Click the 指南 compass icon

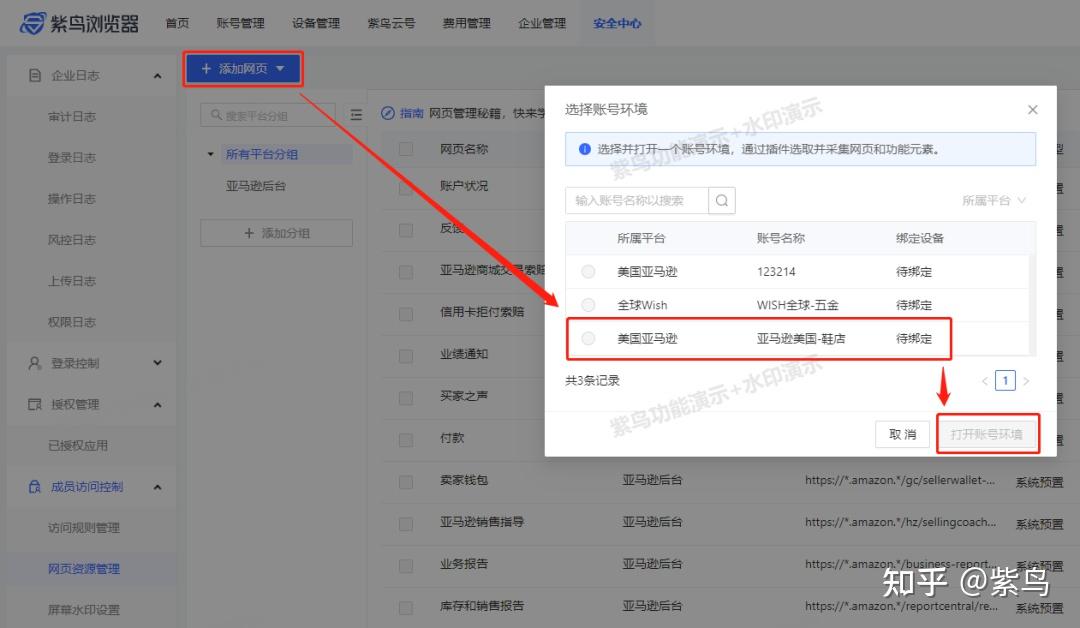[388, 113]
